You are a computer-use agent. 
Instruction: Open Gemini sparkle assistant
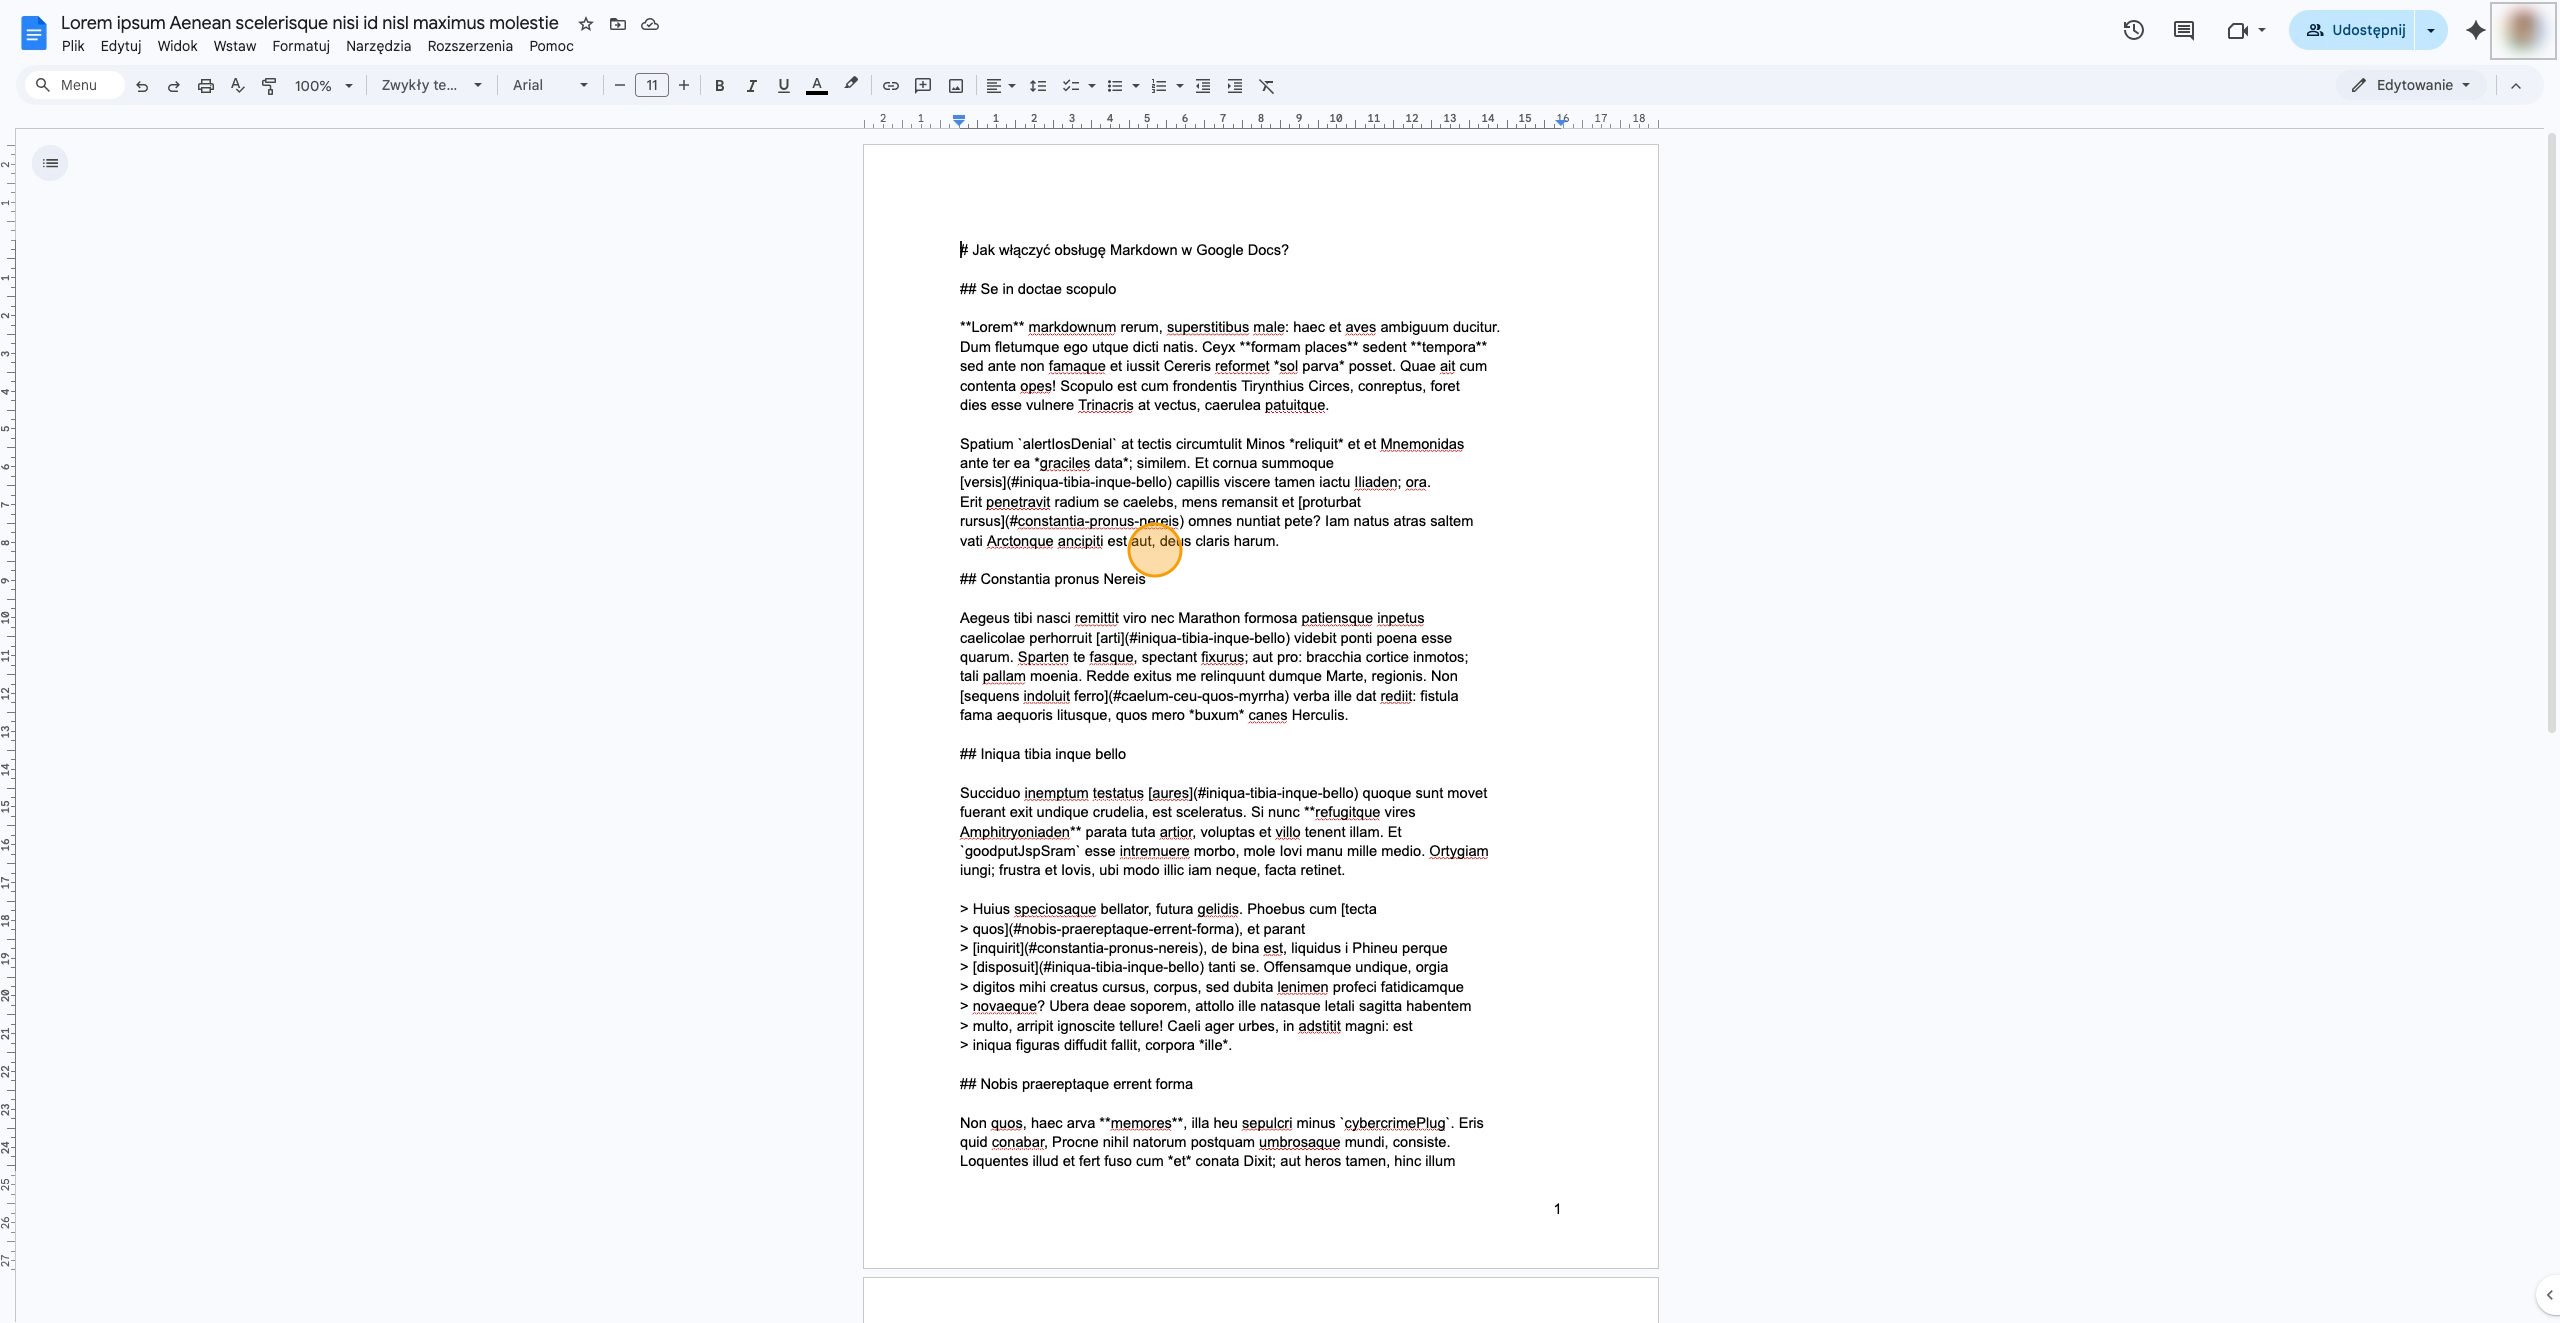(2476, 30)
